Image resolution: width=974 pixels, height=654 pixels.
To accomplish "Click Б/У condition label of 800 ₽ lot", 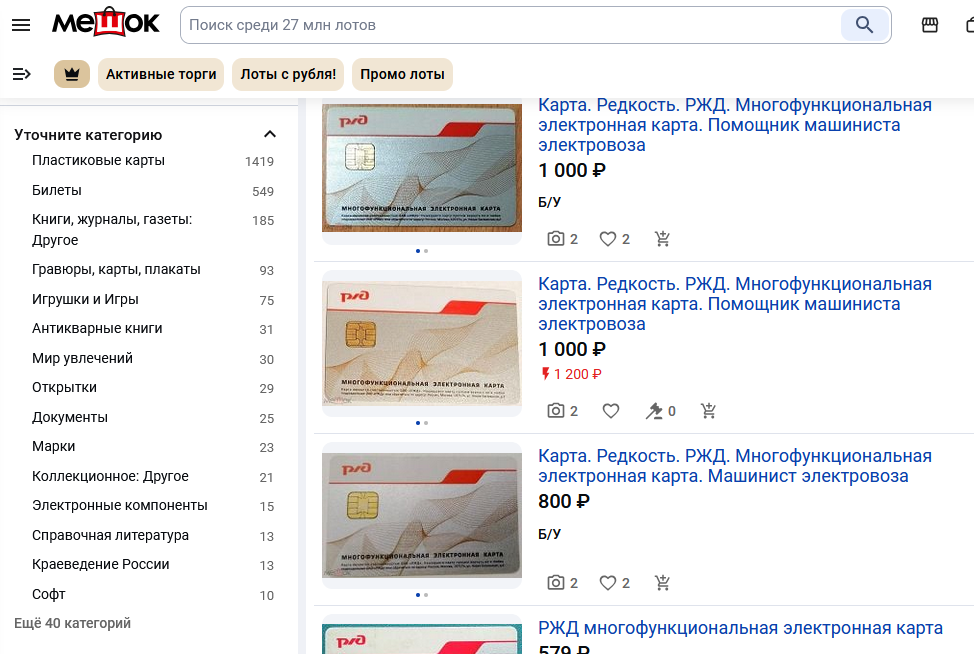I will (x=549, y=534).
